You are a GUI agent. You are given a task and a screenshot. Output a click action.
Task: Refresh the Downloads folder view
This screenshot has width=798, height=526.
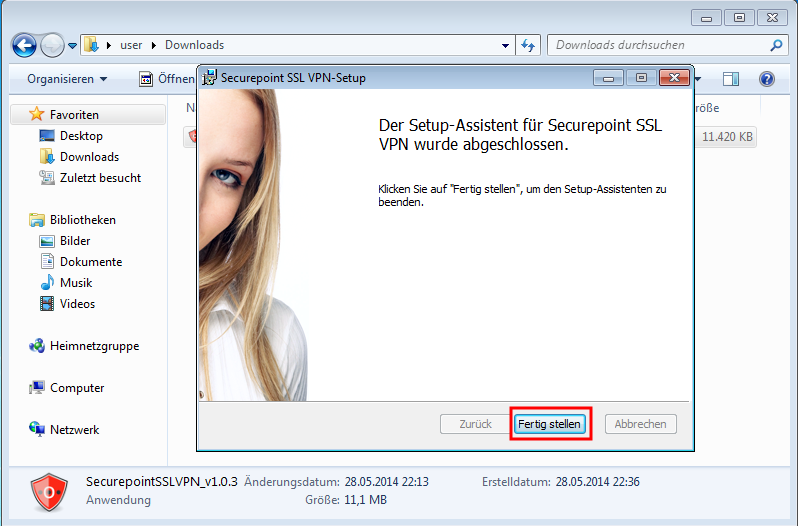pyautogui.click(x=528, y=45)
